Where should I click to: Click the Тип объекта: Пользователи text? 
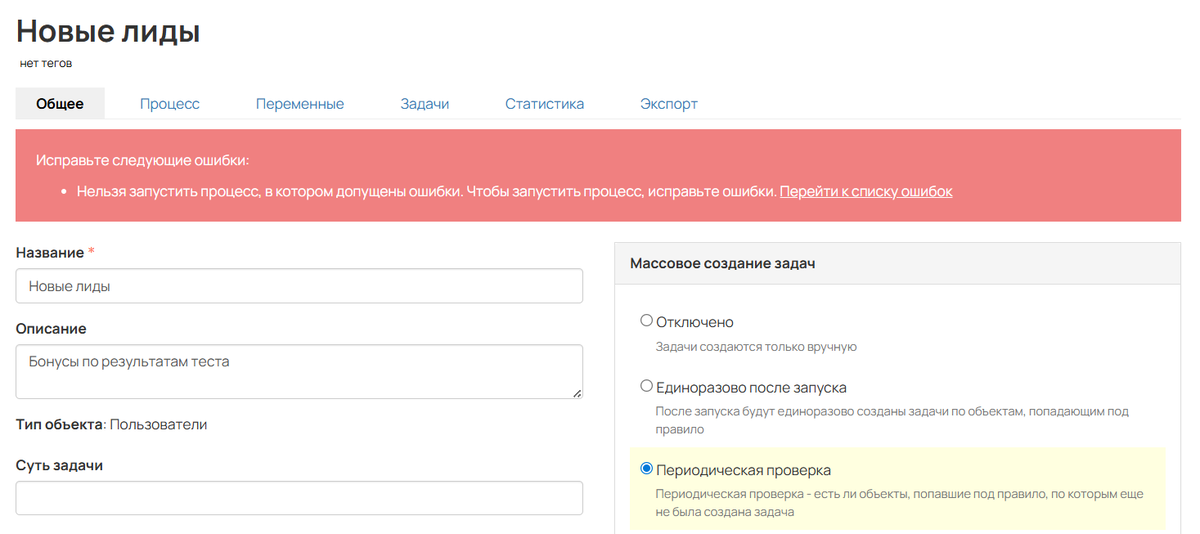coord(112,424)
